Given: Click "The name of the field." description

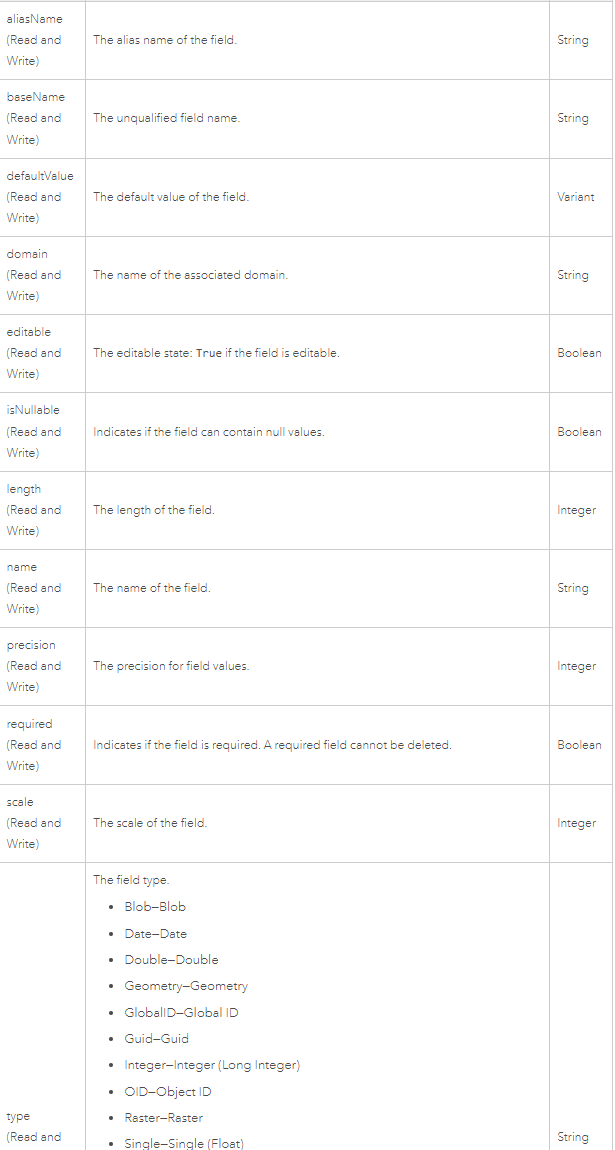Looking at the screenshot, I should [152, 588].
